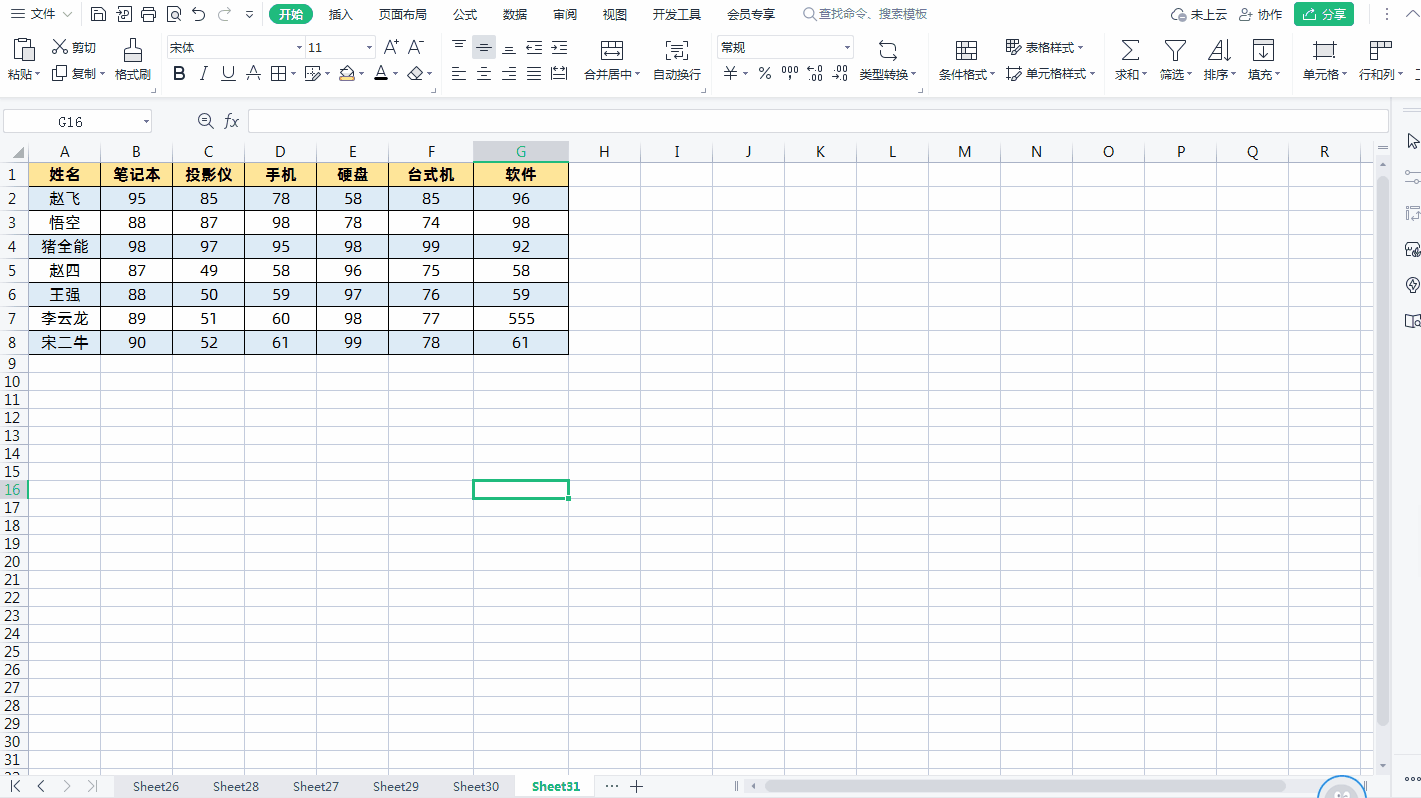Click the Redo arrow
This screenshot has height=798, width=1421.
225,15
